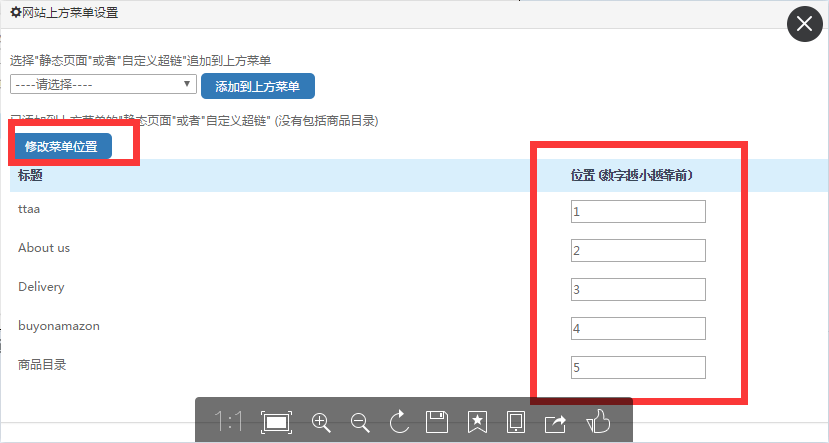Click the thumbs-up like icon
The image size is (829, 443).
pyautogui.click(x=598, y=421)
